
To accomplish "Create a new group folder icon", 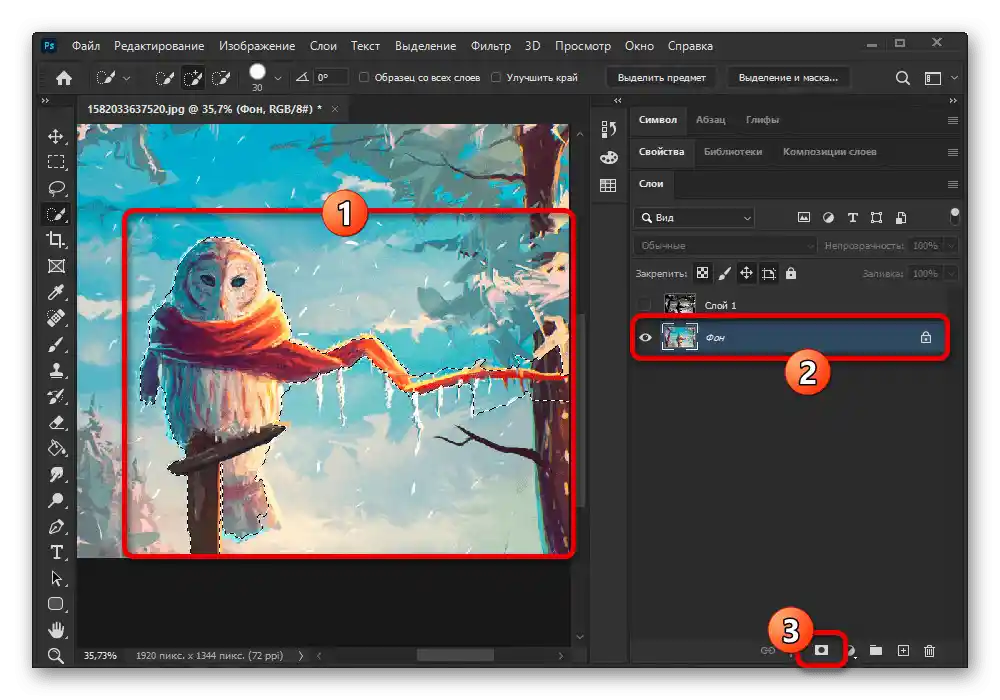I will point(876,650).
